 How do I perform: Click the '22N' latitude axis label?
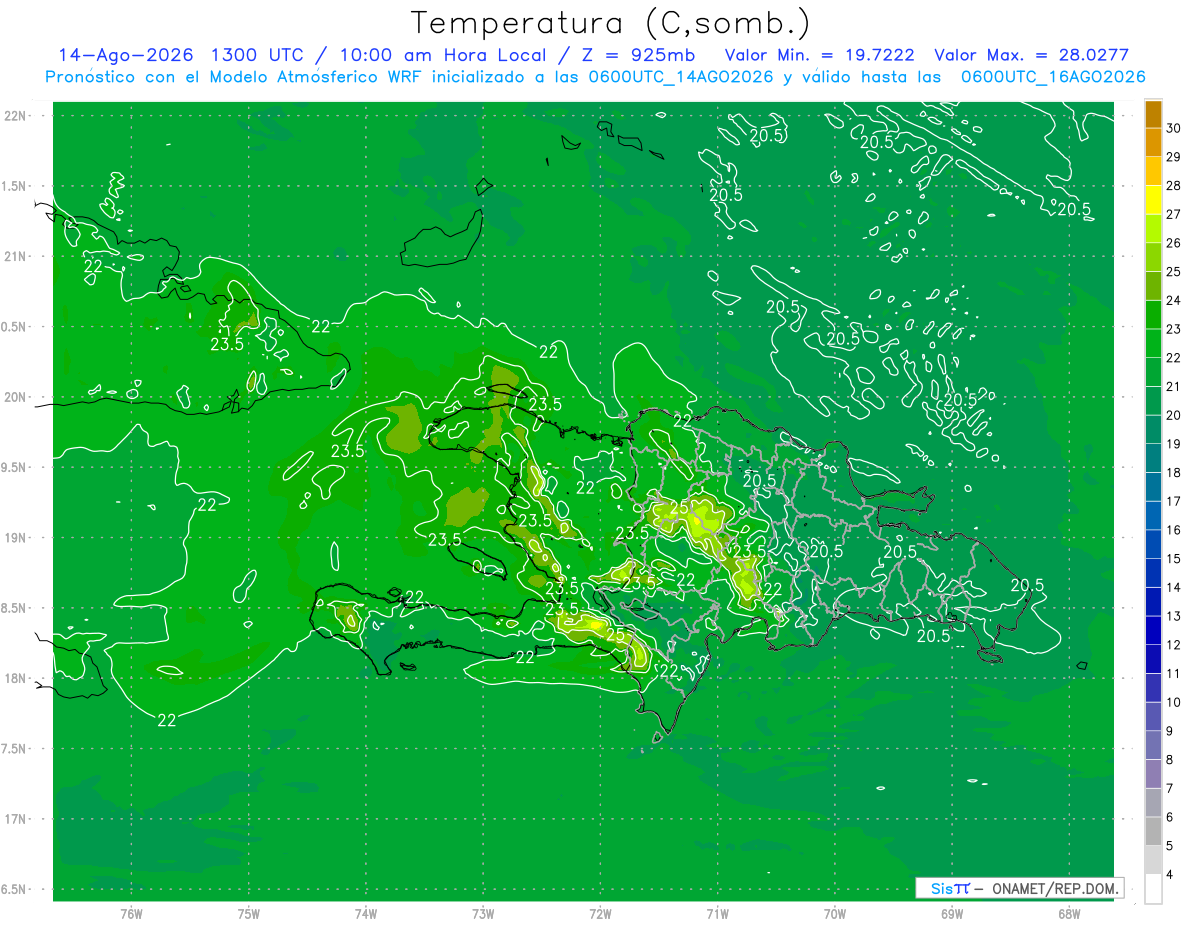[15, 116]
